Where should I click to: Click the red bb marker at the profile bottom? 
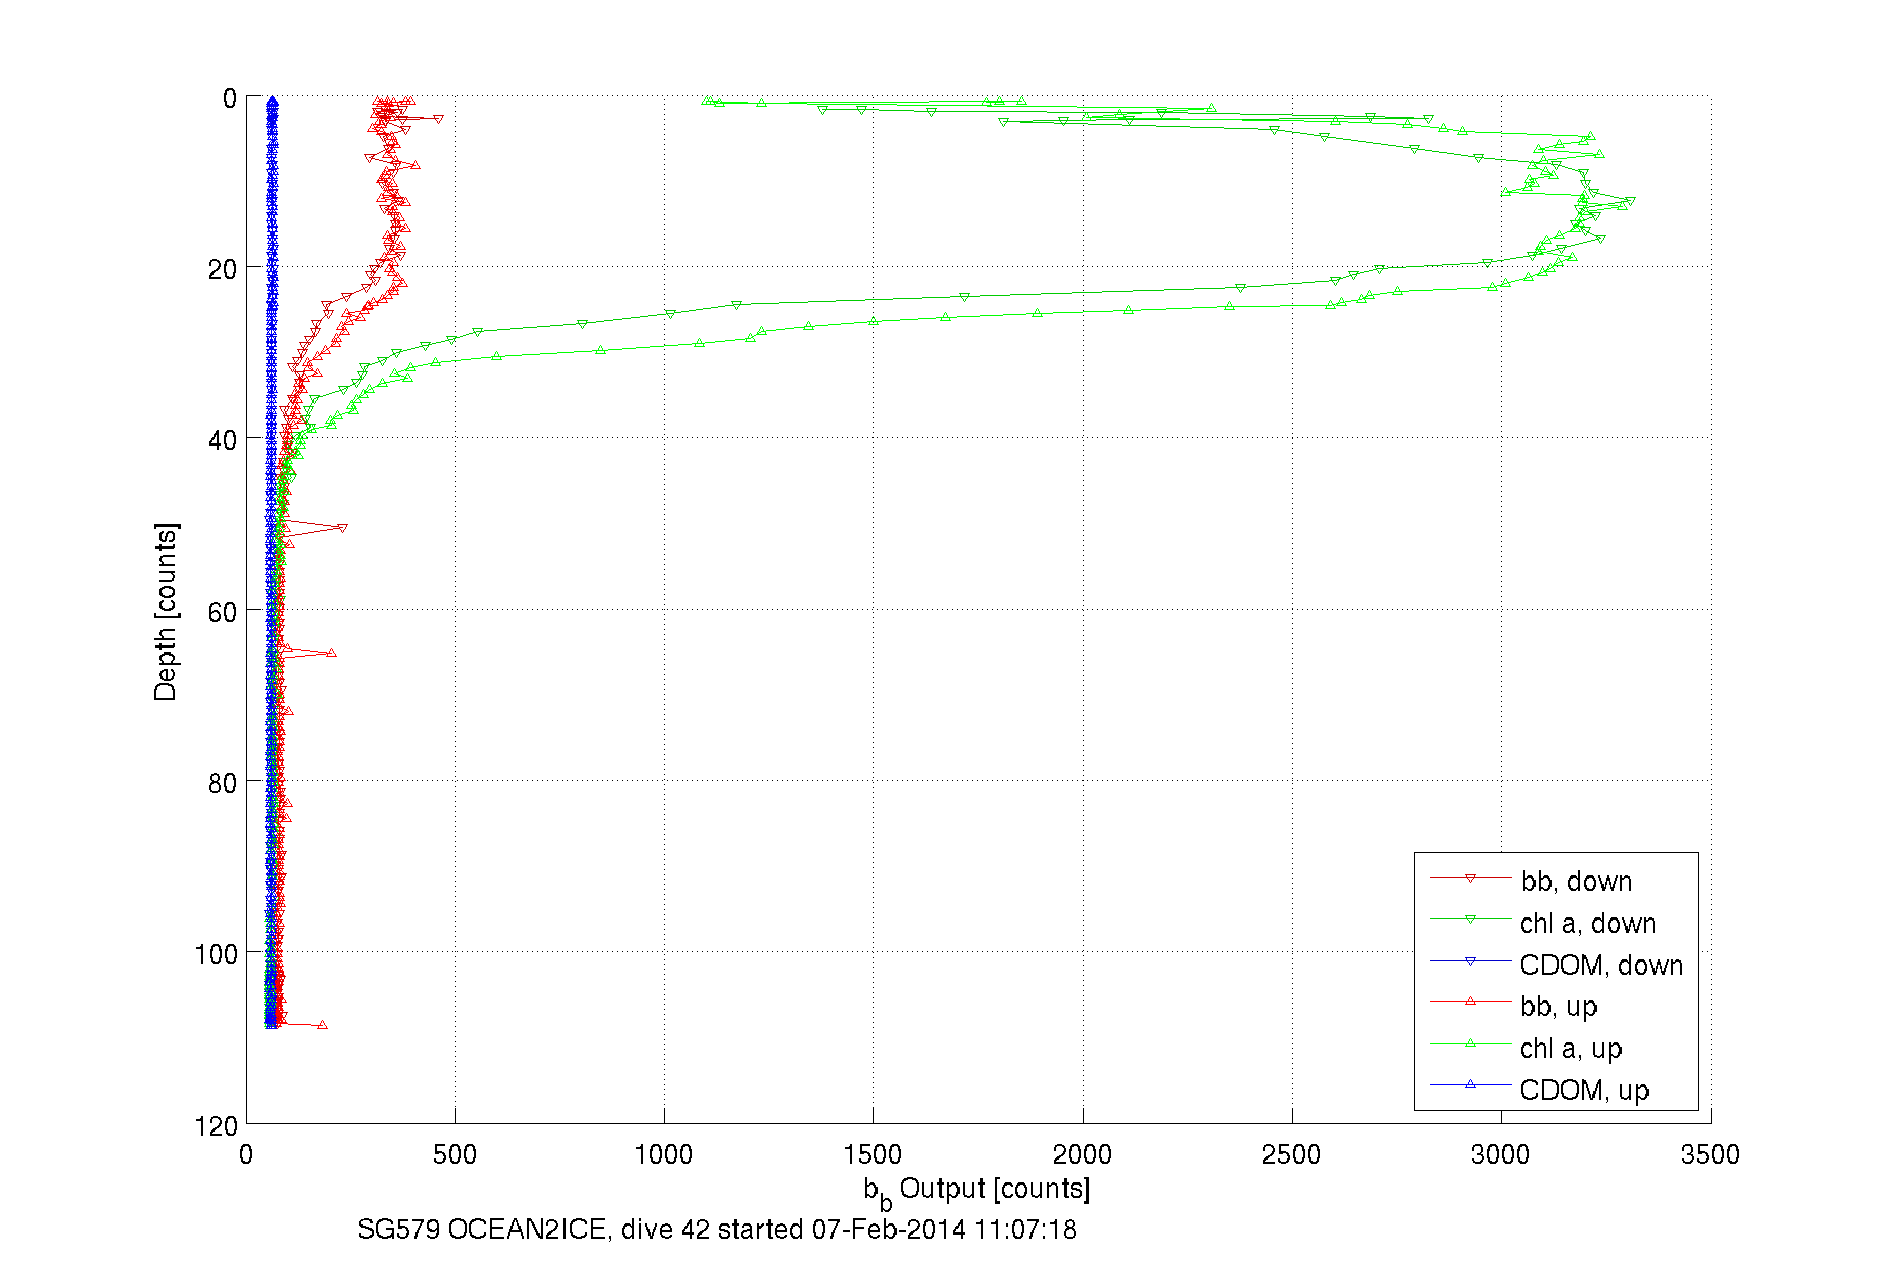click(x=322, y=1025)
